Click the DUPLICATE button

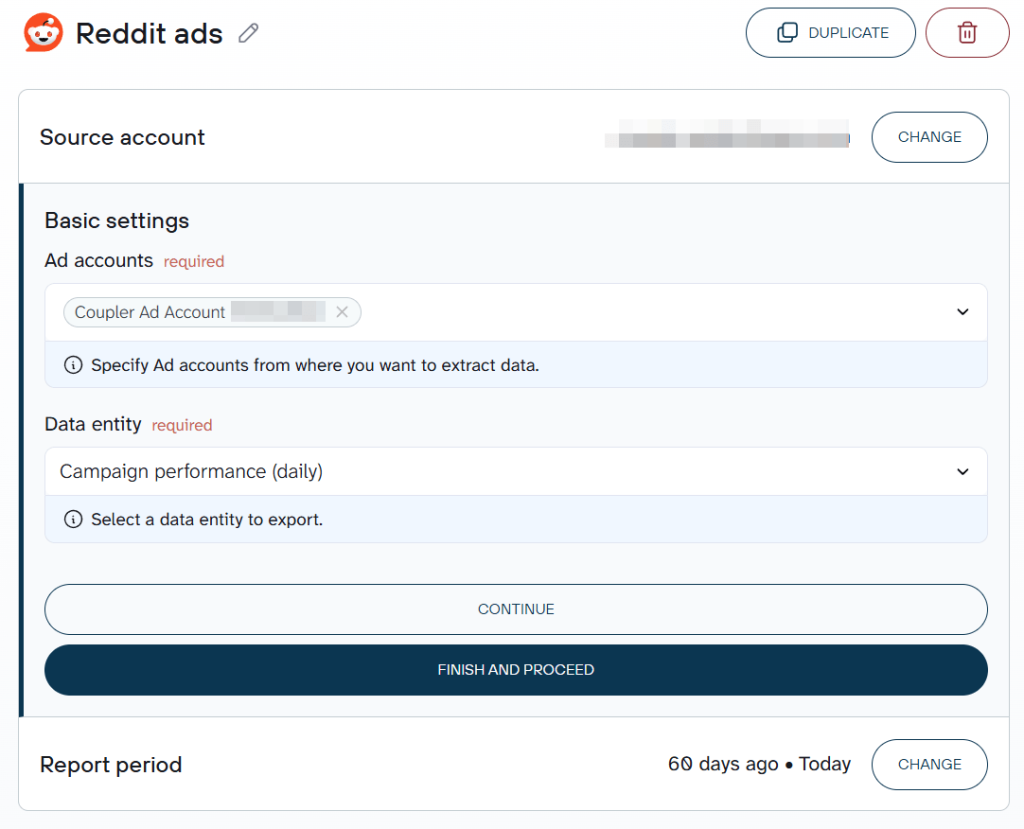830,32
